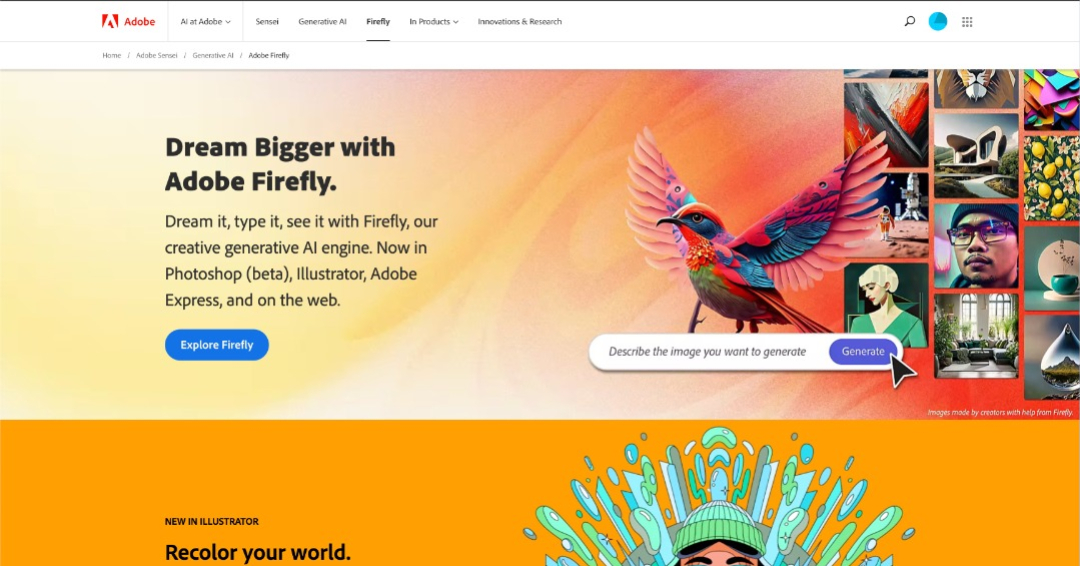Open the apps grid icon
The image size is (1080, 566).
(967, 22)
